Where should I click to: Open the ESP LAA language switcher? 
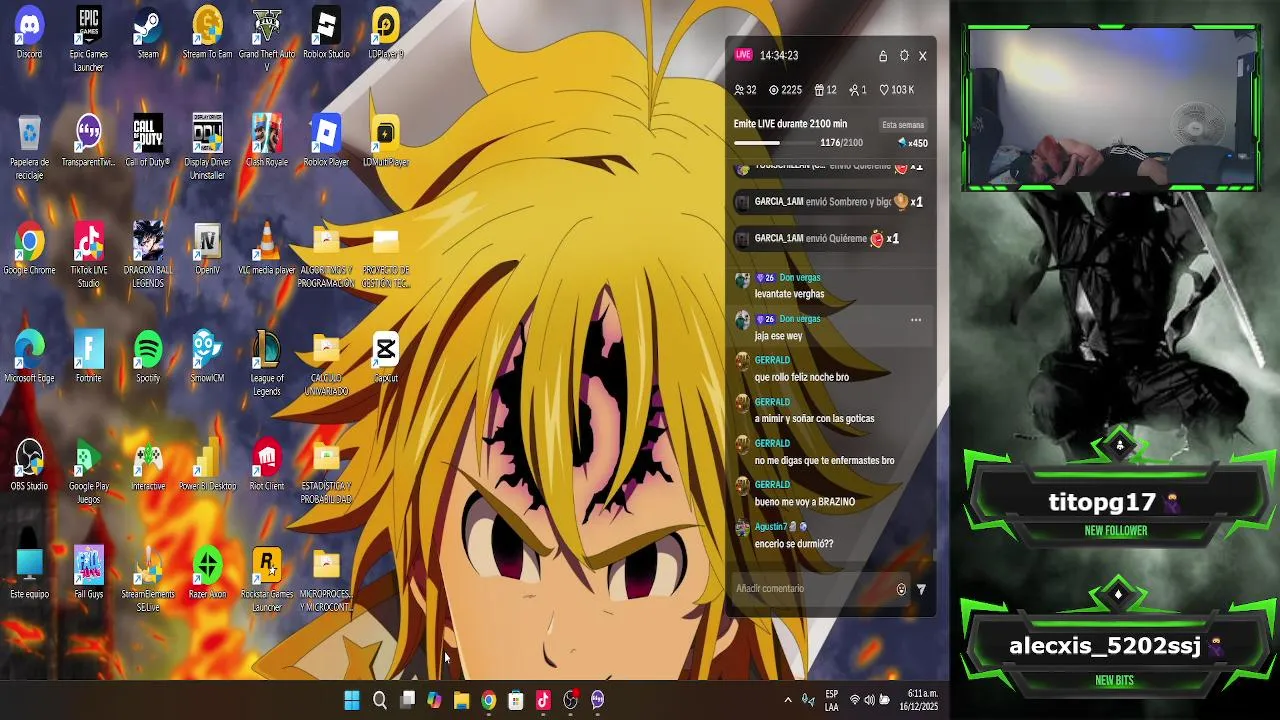[x=831, y=700]
